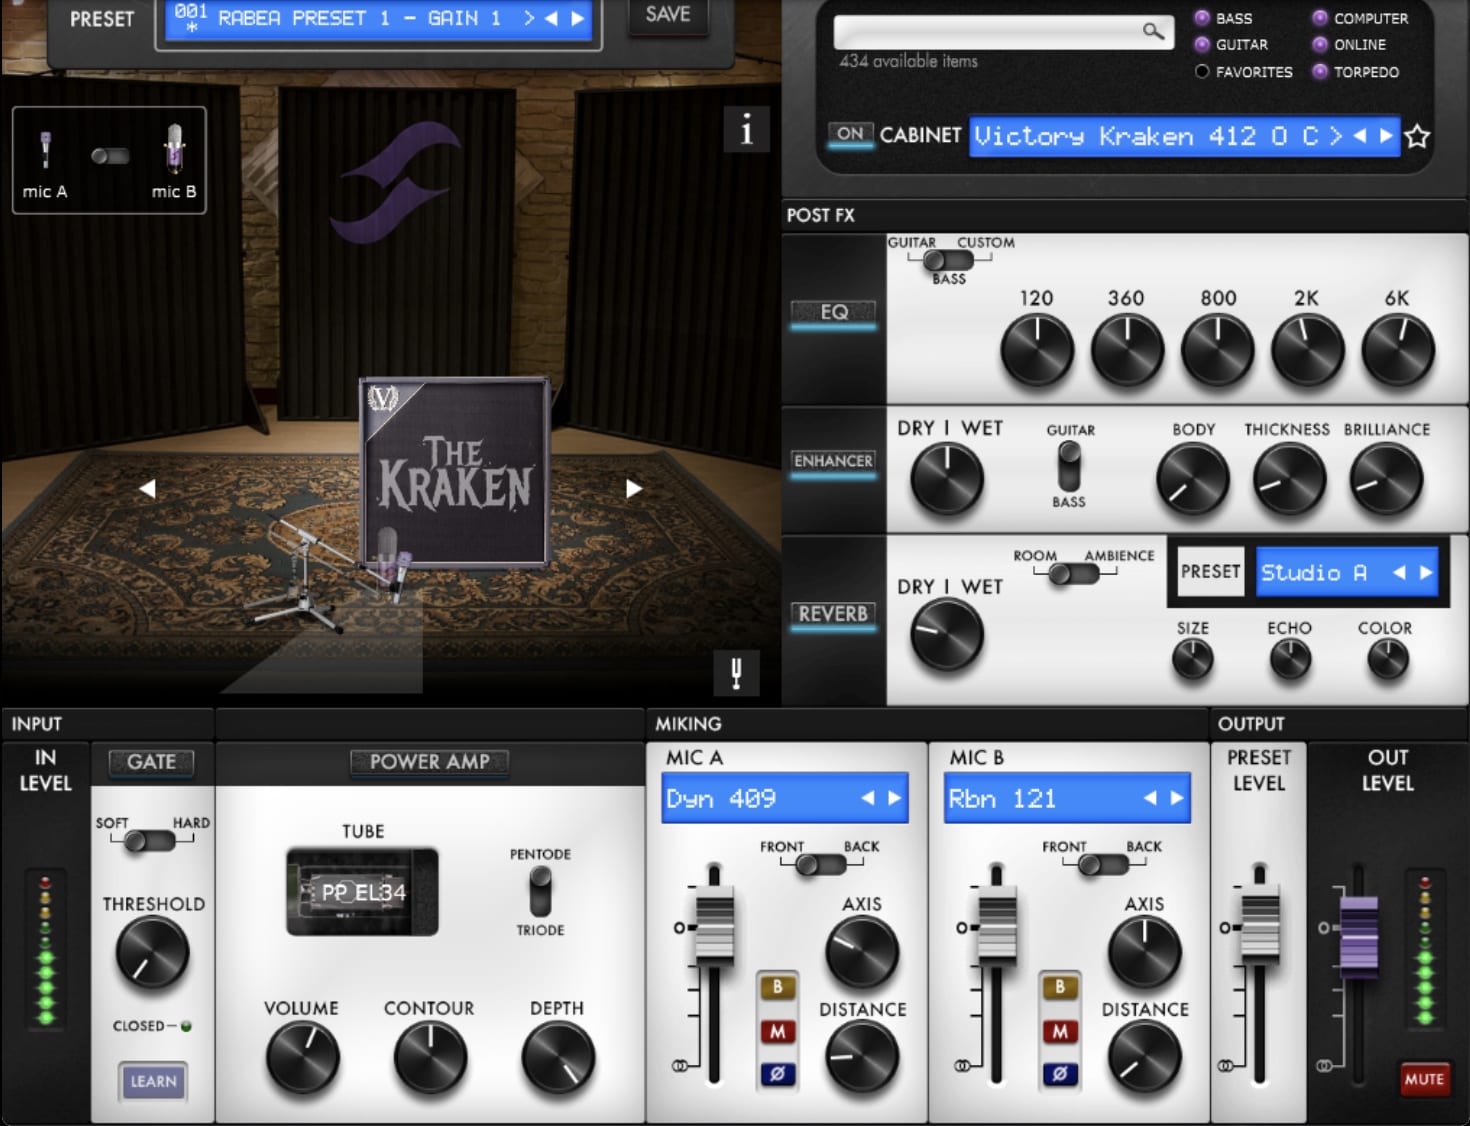Enable the Favorites filter
This screenshot has width=1470, height=1126.
(x=1202, y=71)
